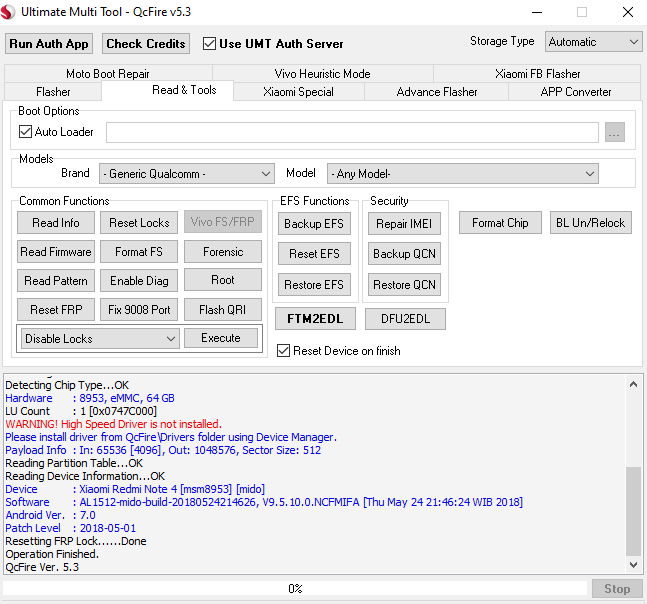Viewport: 647px width, 604px height.
Task: Click the log scrollbar up arrow
Action: pos(634,385)
